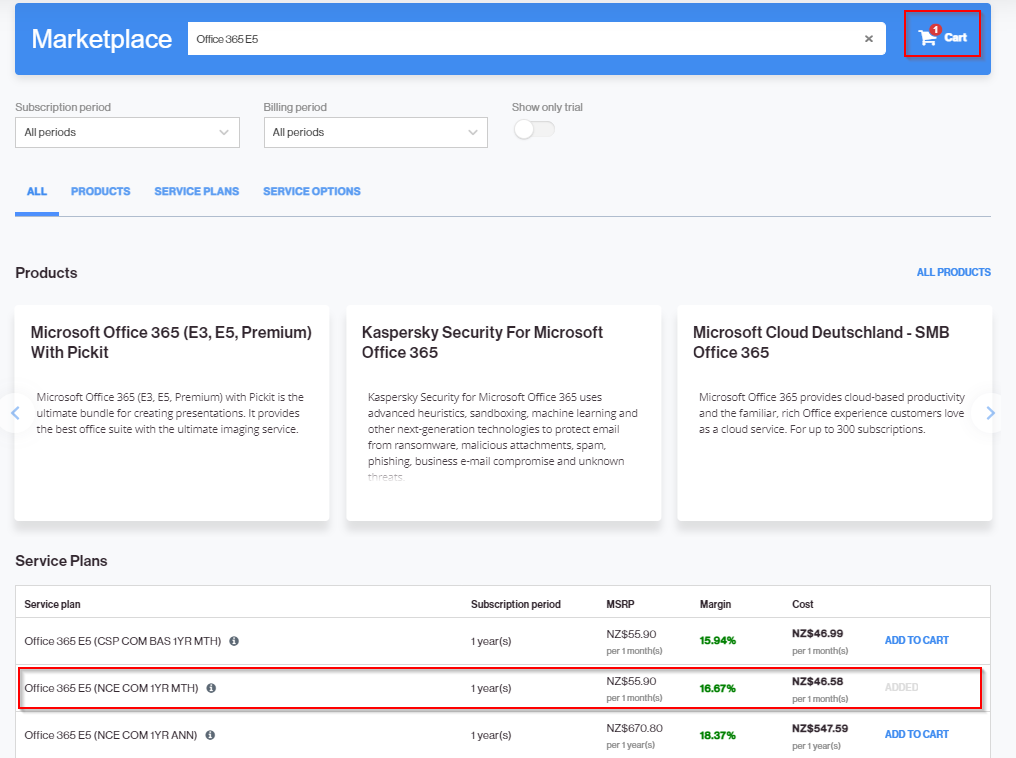Click the Products section heading
Viewport: 1016px width, 758px height.
46,273
